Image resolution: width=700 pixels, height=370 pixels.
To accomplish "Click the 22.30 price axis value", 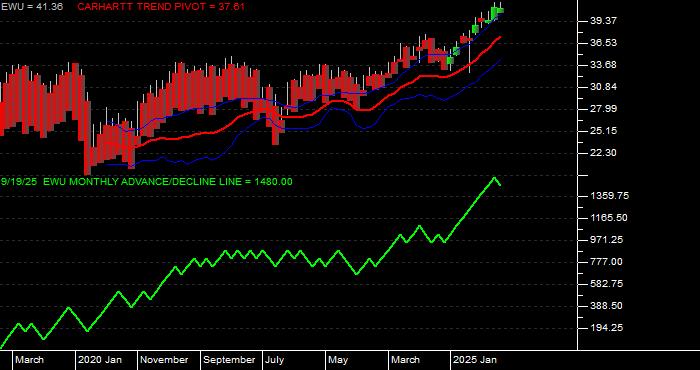I will point(604,153).
